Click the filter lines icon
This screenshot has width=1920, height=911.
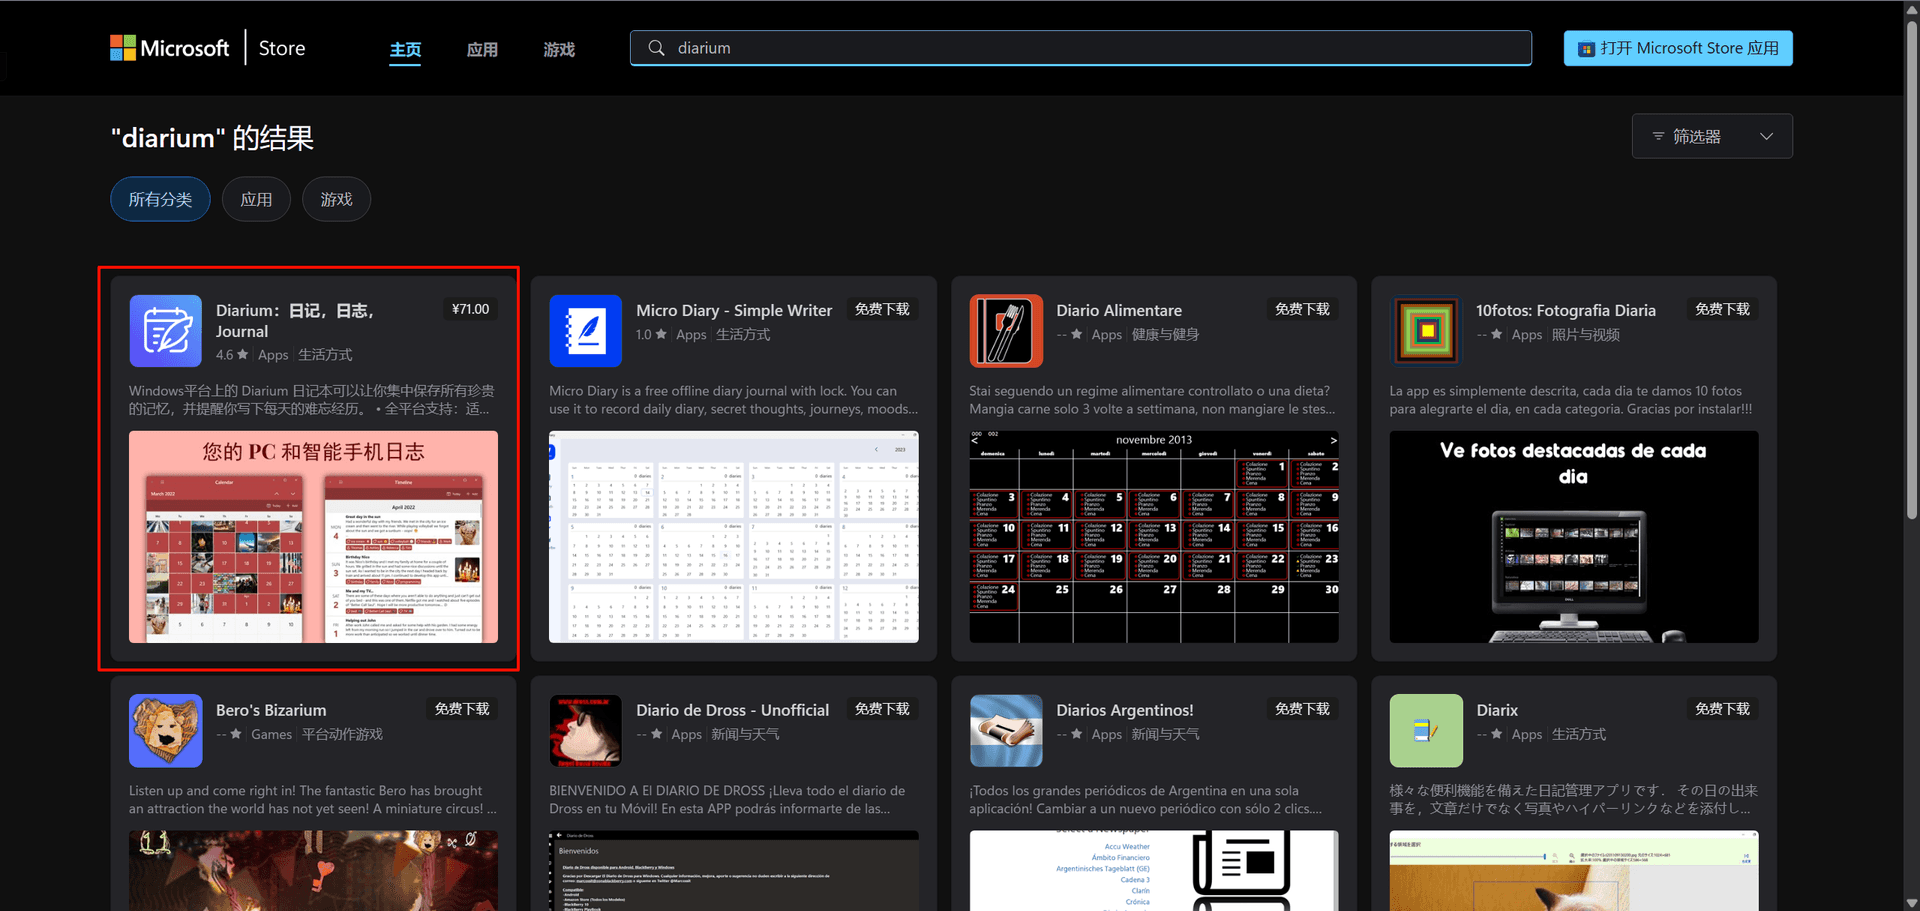point(1658,136)
